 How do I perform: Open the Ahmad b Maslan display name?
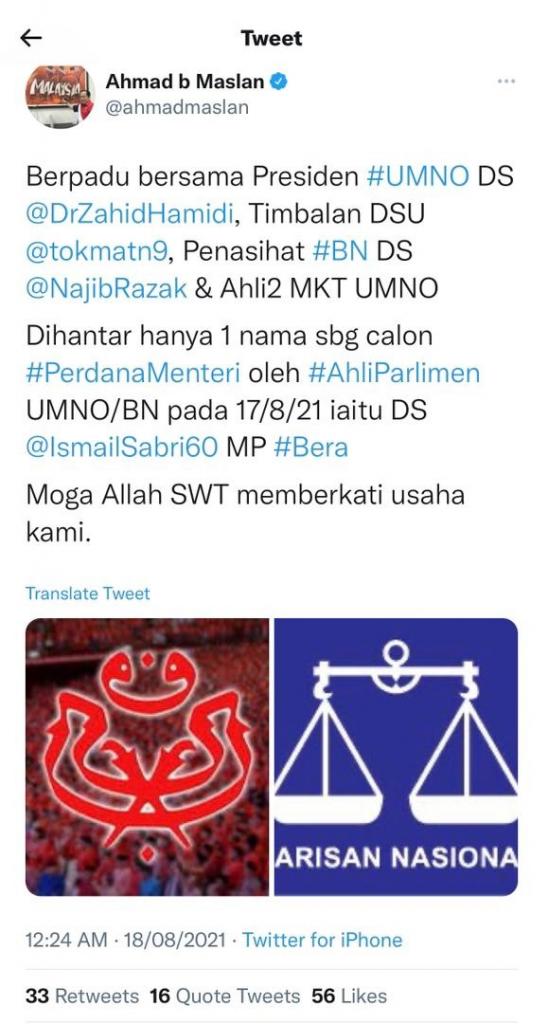[185, 82]
